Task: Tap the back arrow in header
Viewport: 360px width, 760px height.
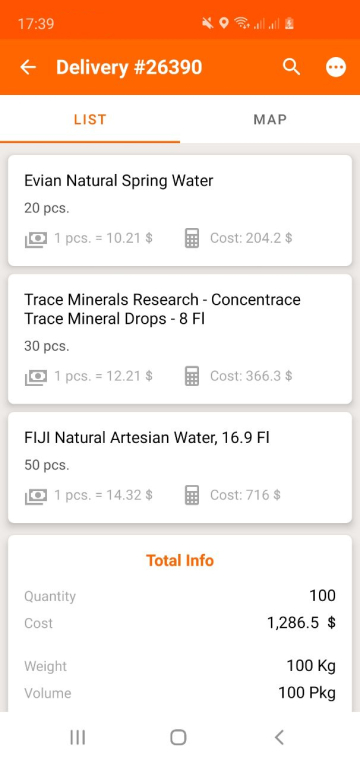Action: pyautogui.click(x=28, y=67)
